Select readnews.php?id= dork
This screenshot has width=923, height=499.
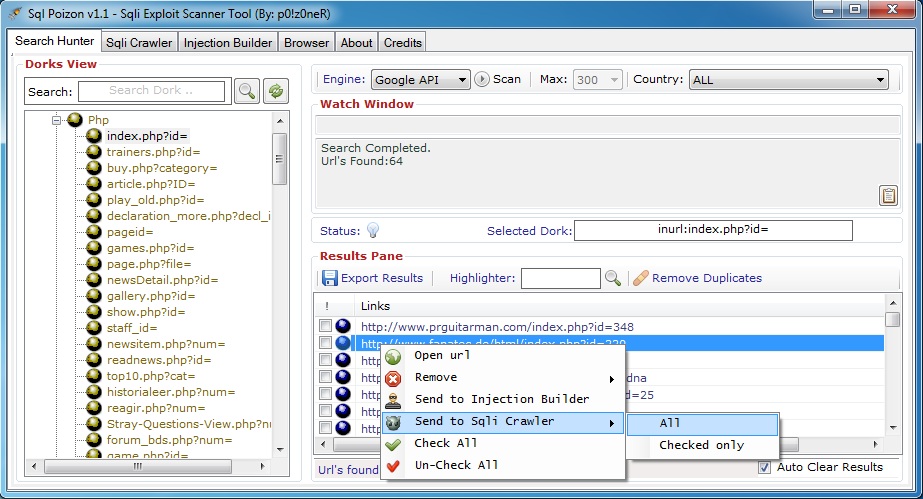159,360
